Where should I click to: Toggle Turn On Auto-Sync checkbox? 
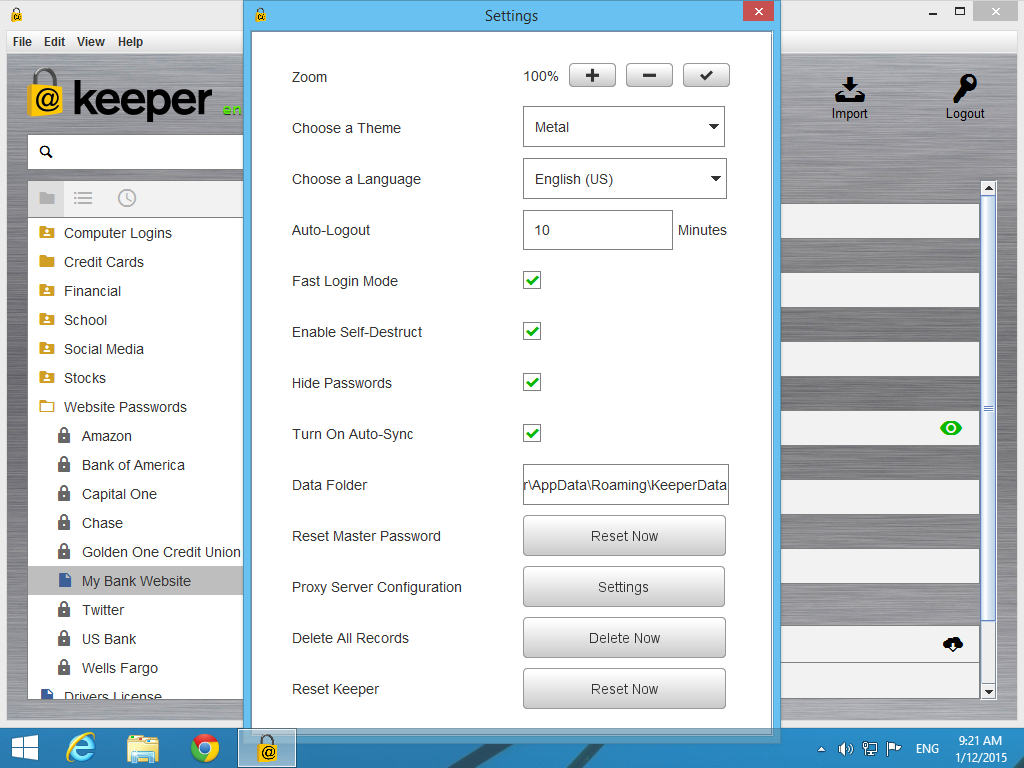[532, 434]
